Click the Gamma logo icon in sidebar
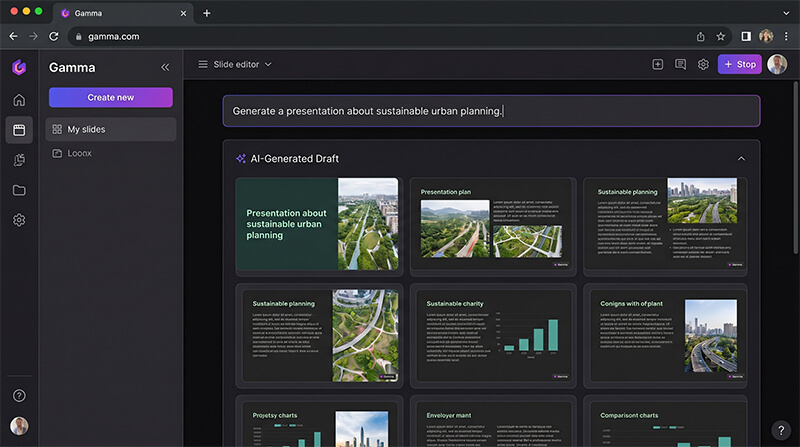The width and height of the screenshot is (800, 447). coord(19,67)
